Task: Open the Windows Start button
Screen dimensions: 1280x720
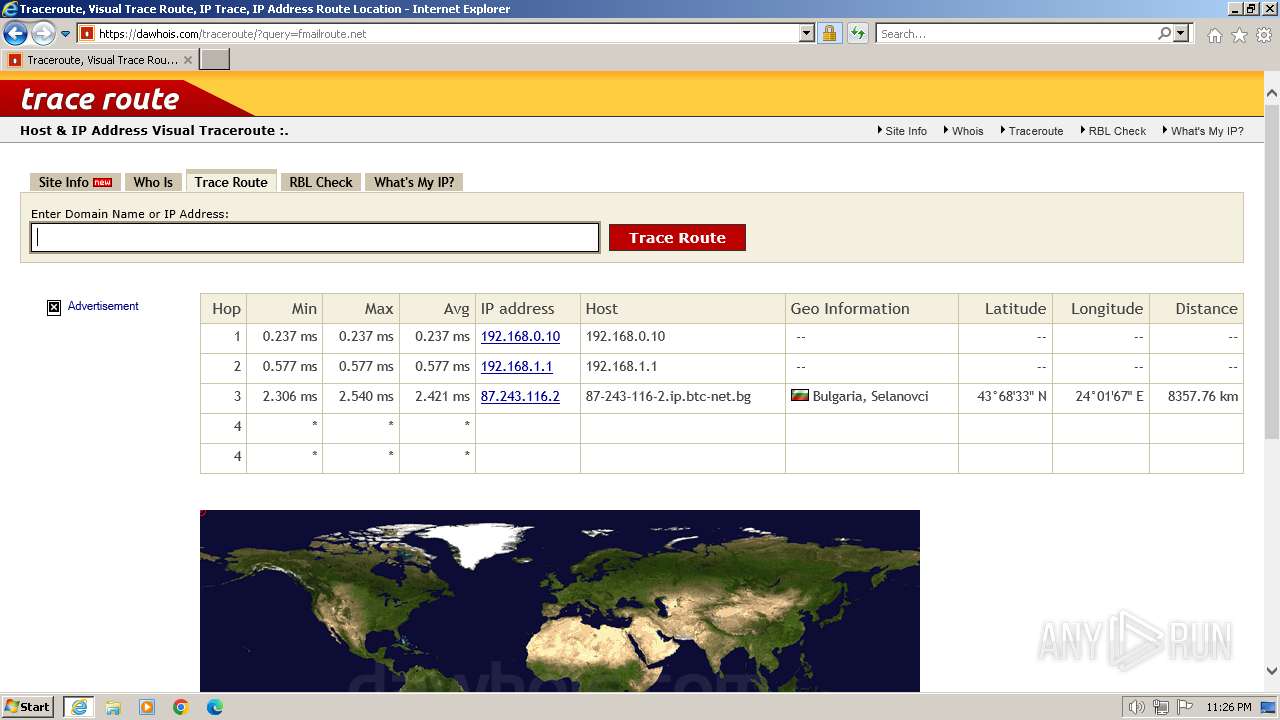Action: (27, 706)
